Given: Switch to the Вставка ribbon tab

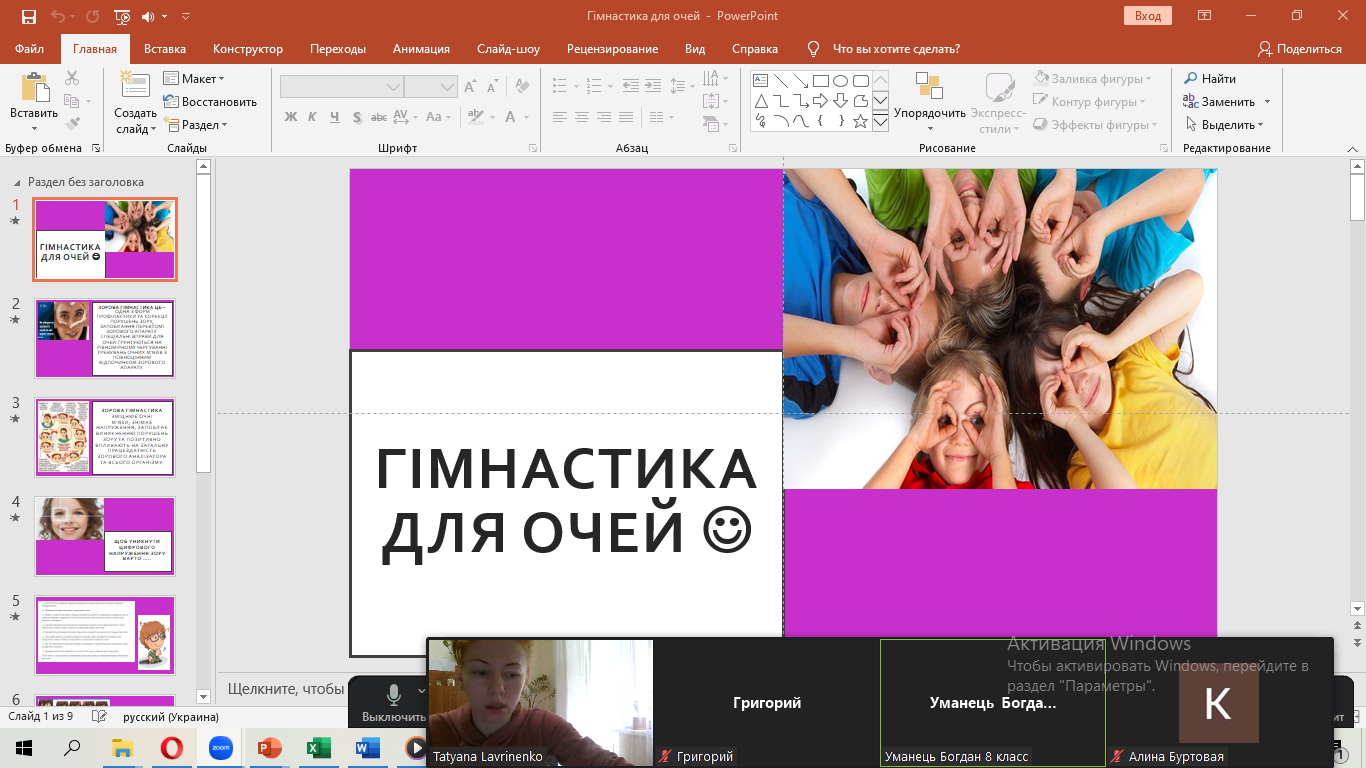Looking at the screenshot, I should [x=165, y=49].
